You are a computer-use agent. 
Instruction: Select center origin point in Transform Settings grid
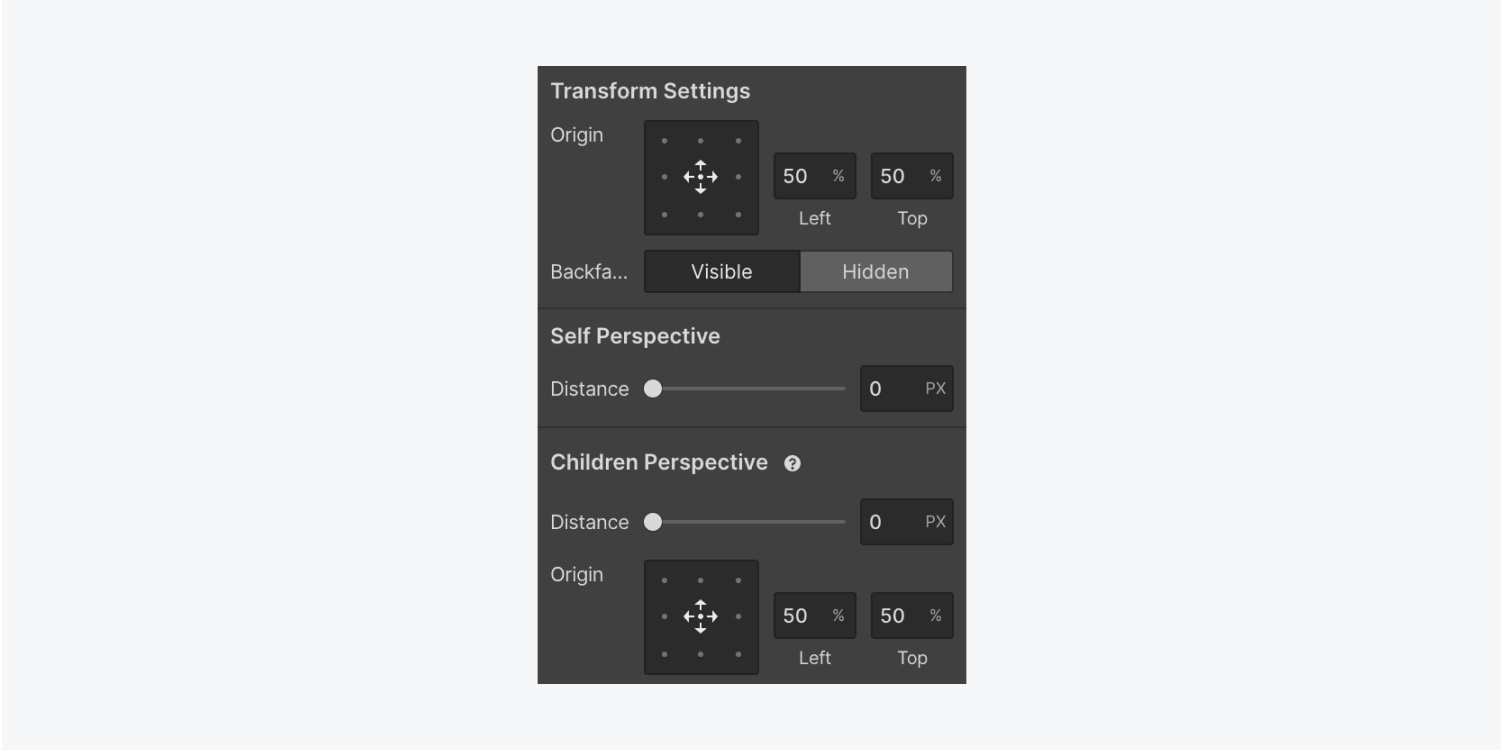tap(701, 177)
